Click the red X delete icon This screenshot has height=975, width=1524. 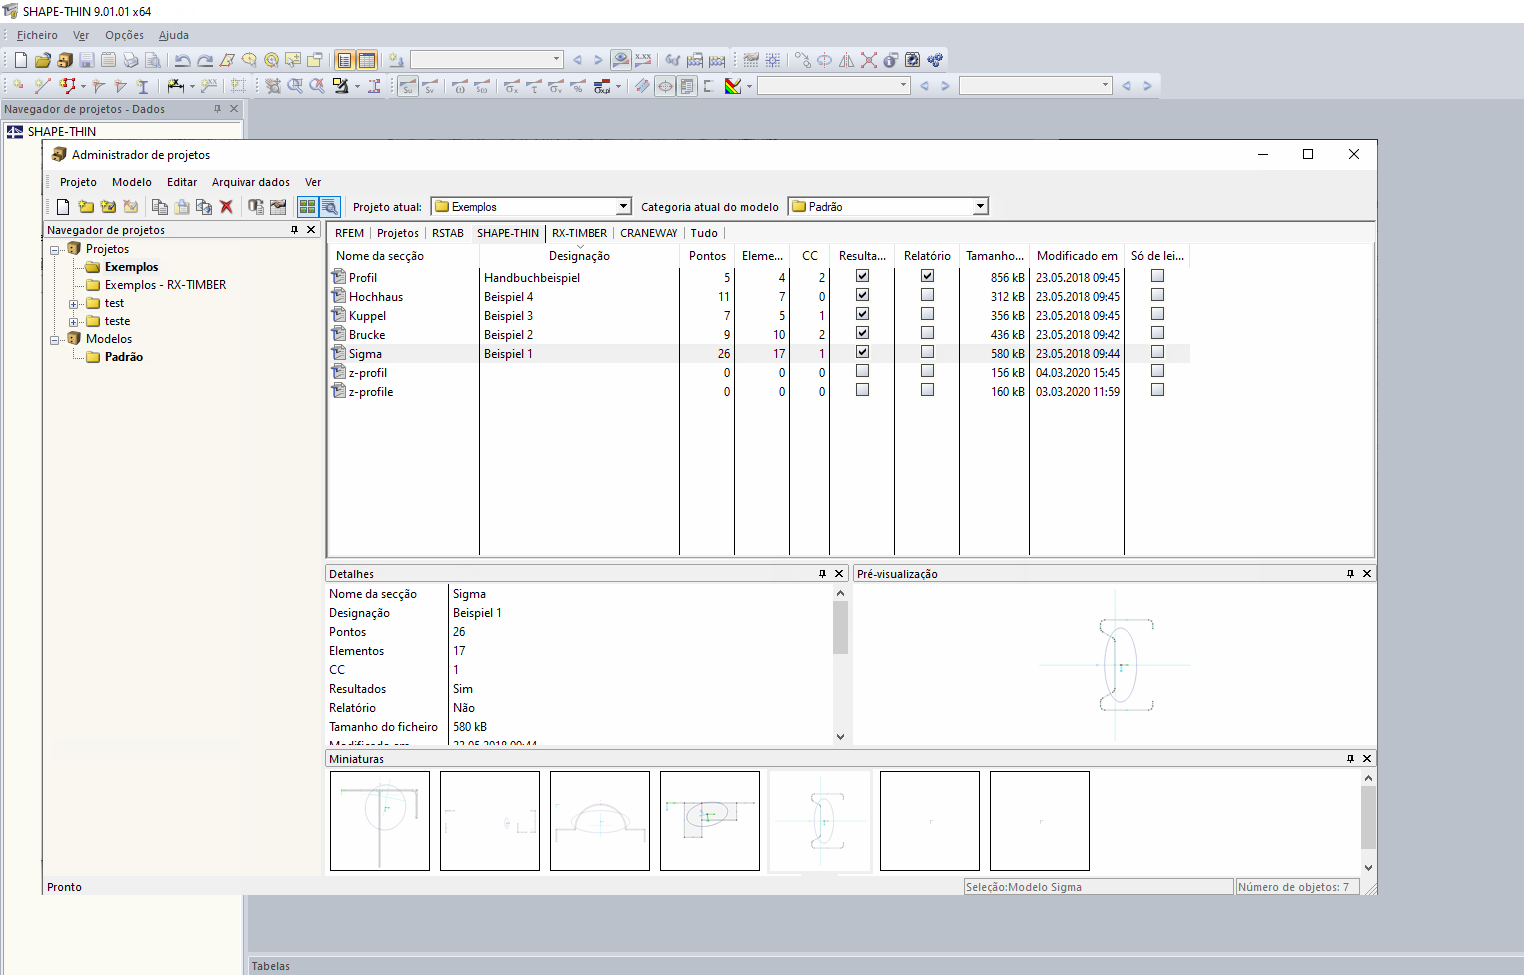pyautogui.click(x=226, y=207)
